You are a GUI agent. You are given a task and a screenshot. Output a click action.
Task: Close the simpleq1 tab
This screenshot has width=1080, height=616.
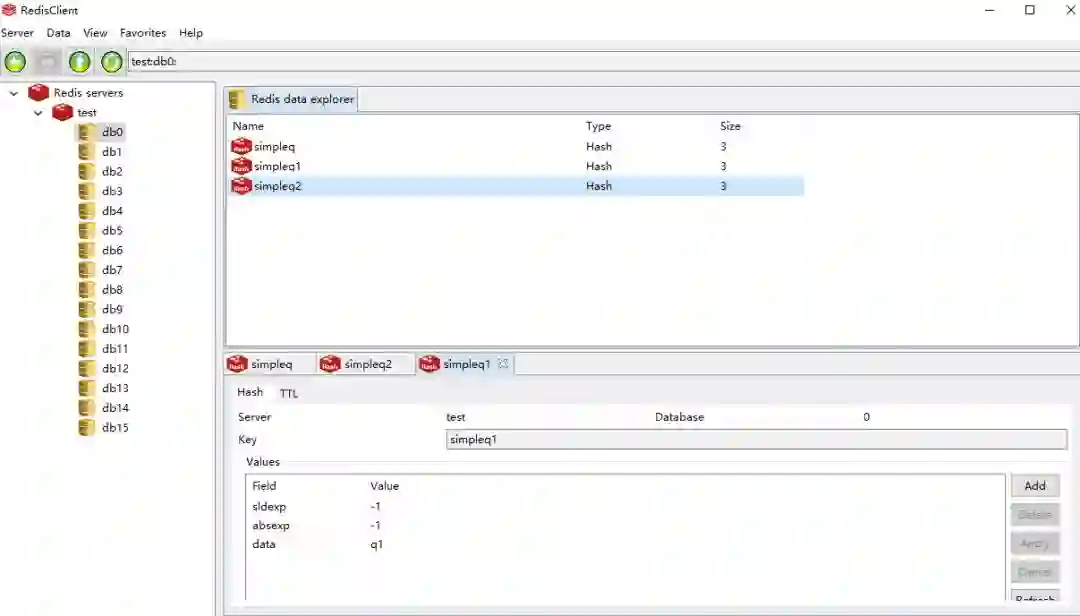point(503,363)
